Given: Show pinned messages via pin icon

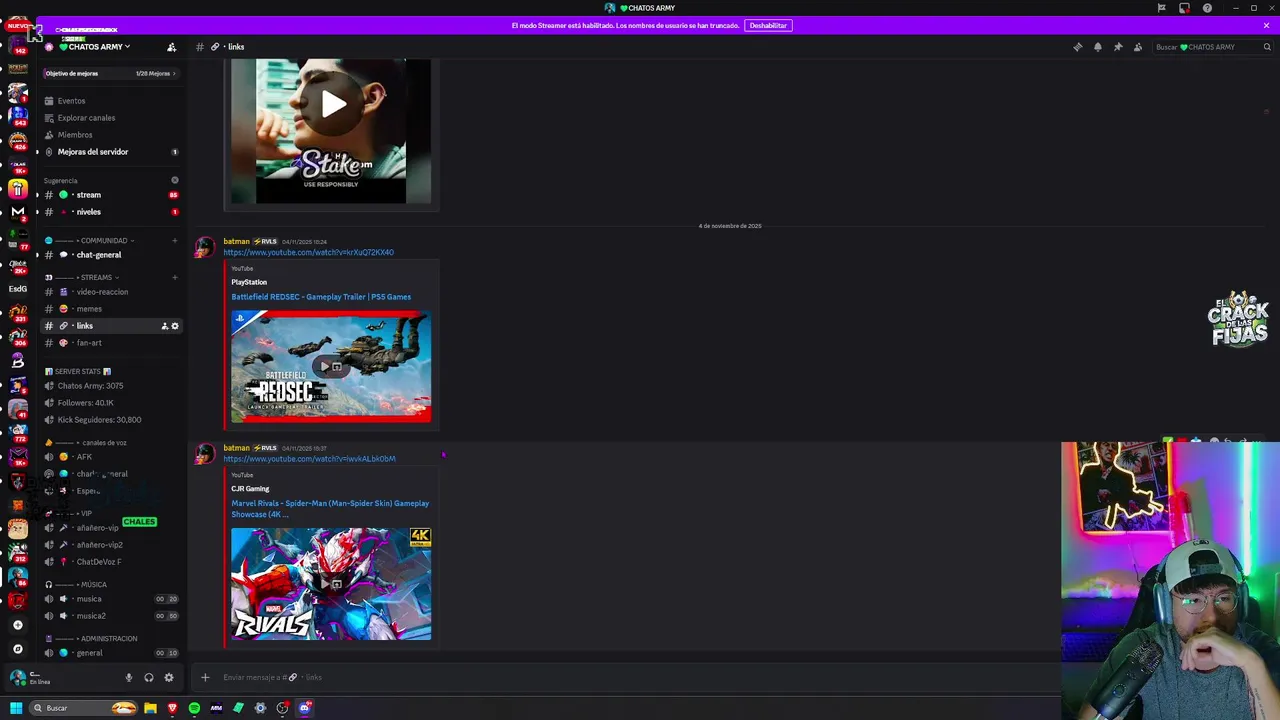Looking at the screenshot, I should pyautogui.click(x=1118, y=47).
